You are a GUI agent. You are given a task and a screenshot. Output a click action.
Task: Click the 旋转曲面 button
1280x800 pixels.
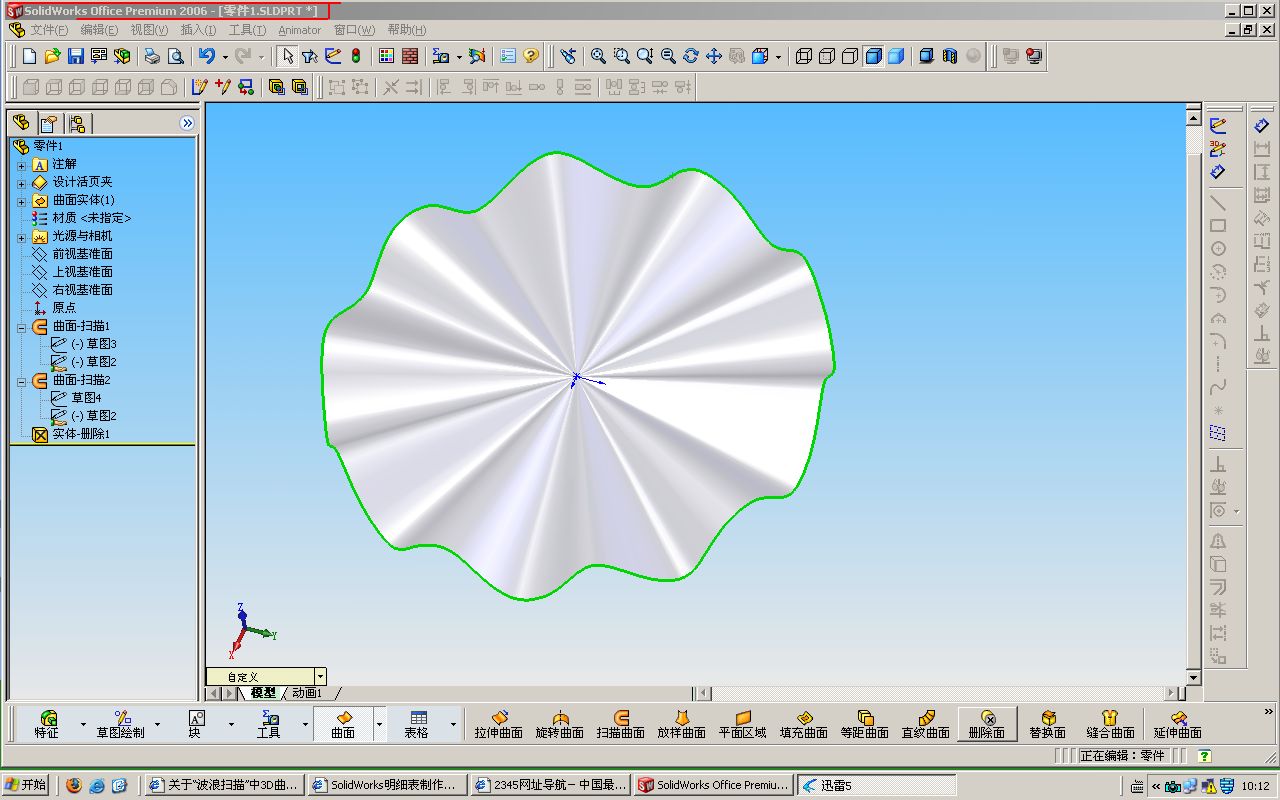560,724
